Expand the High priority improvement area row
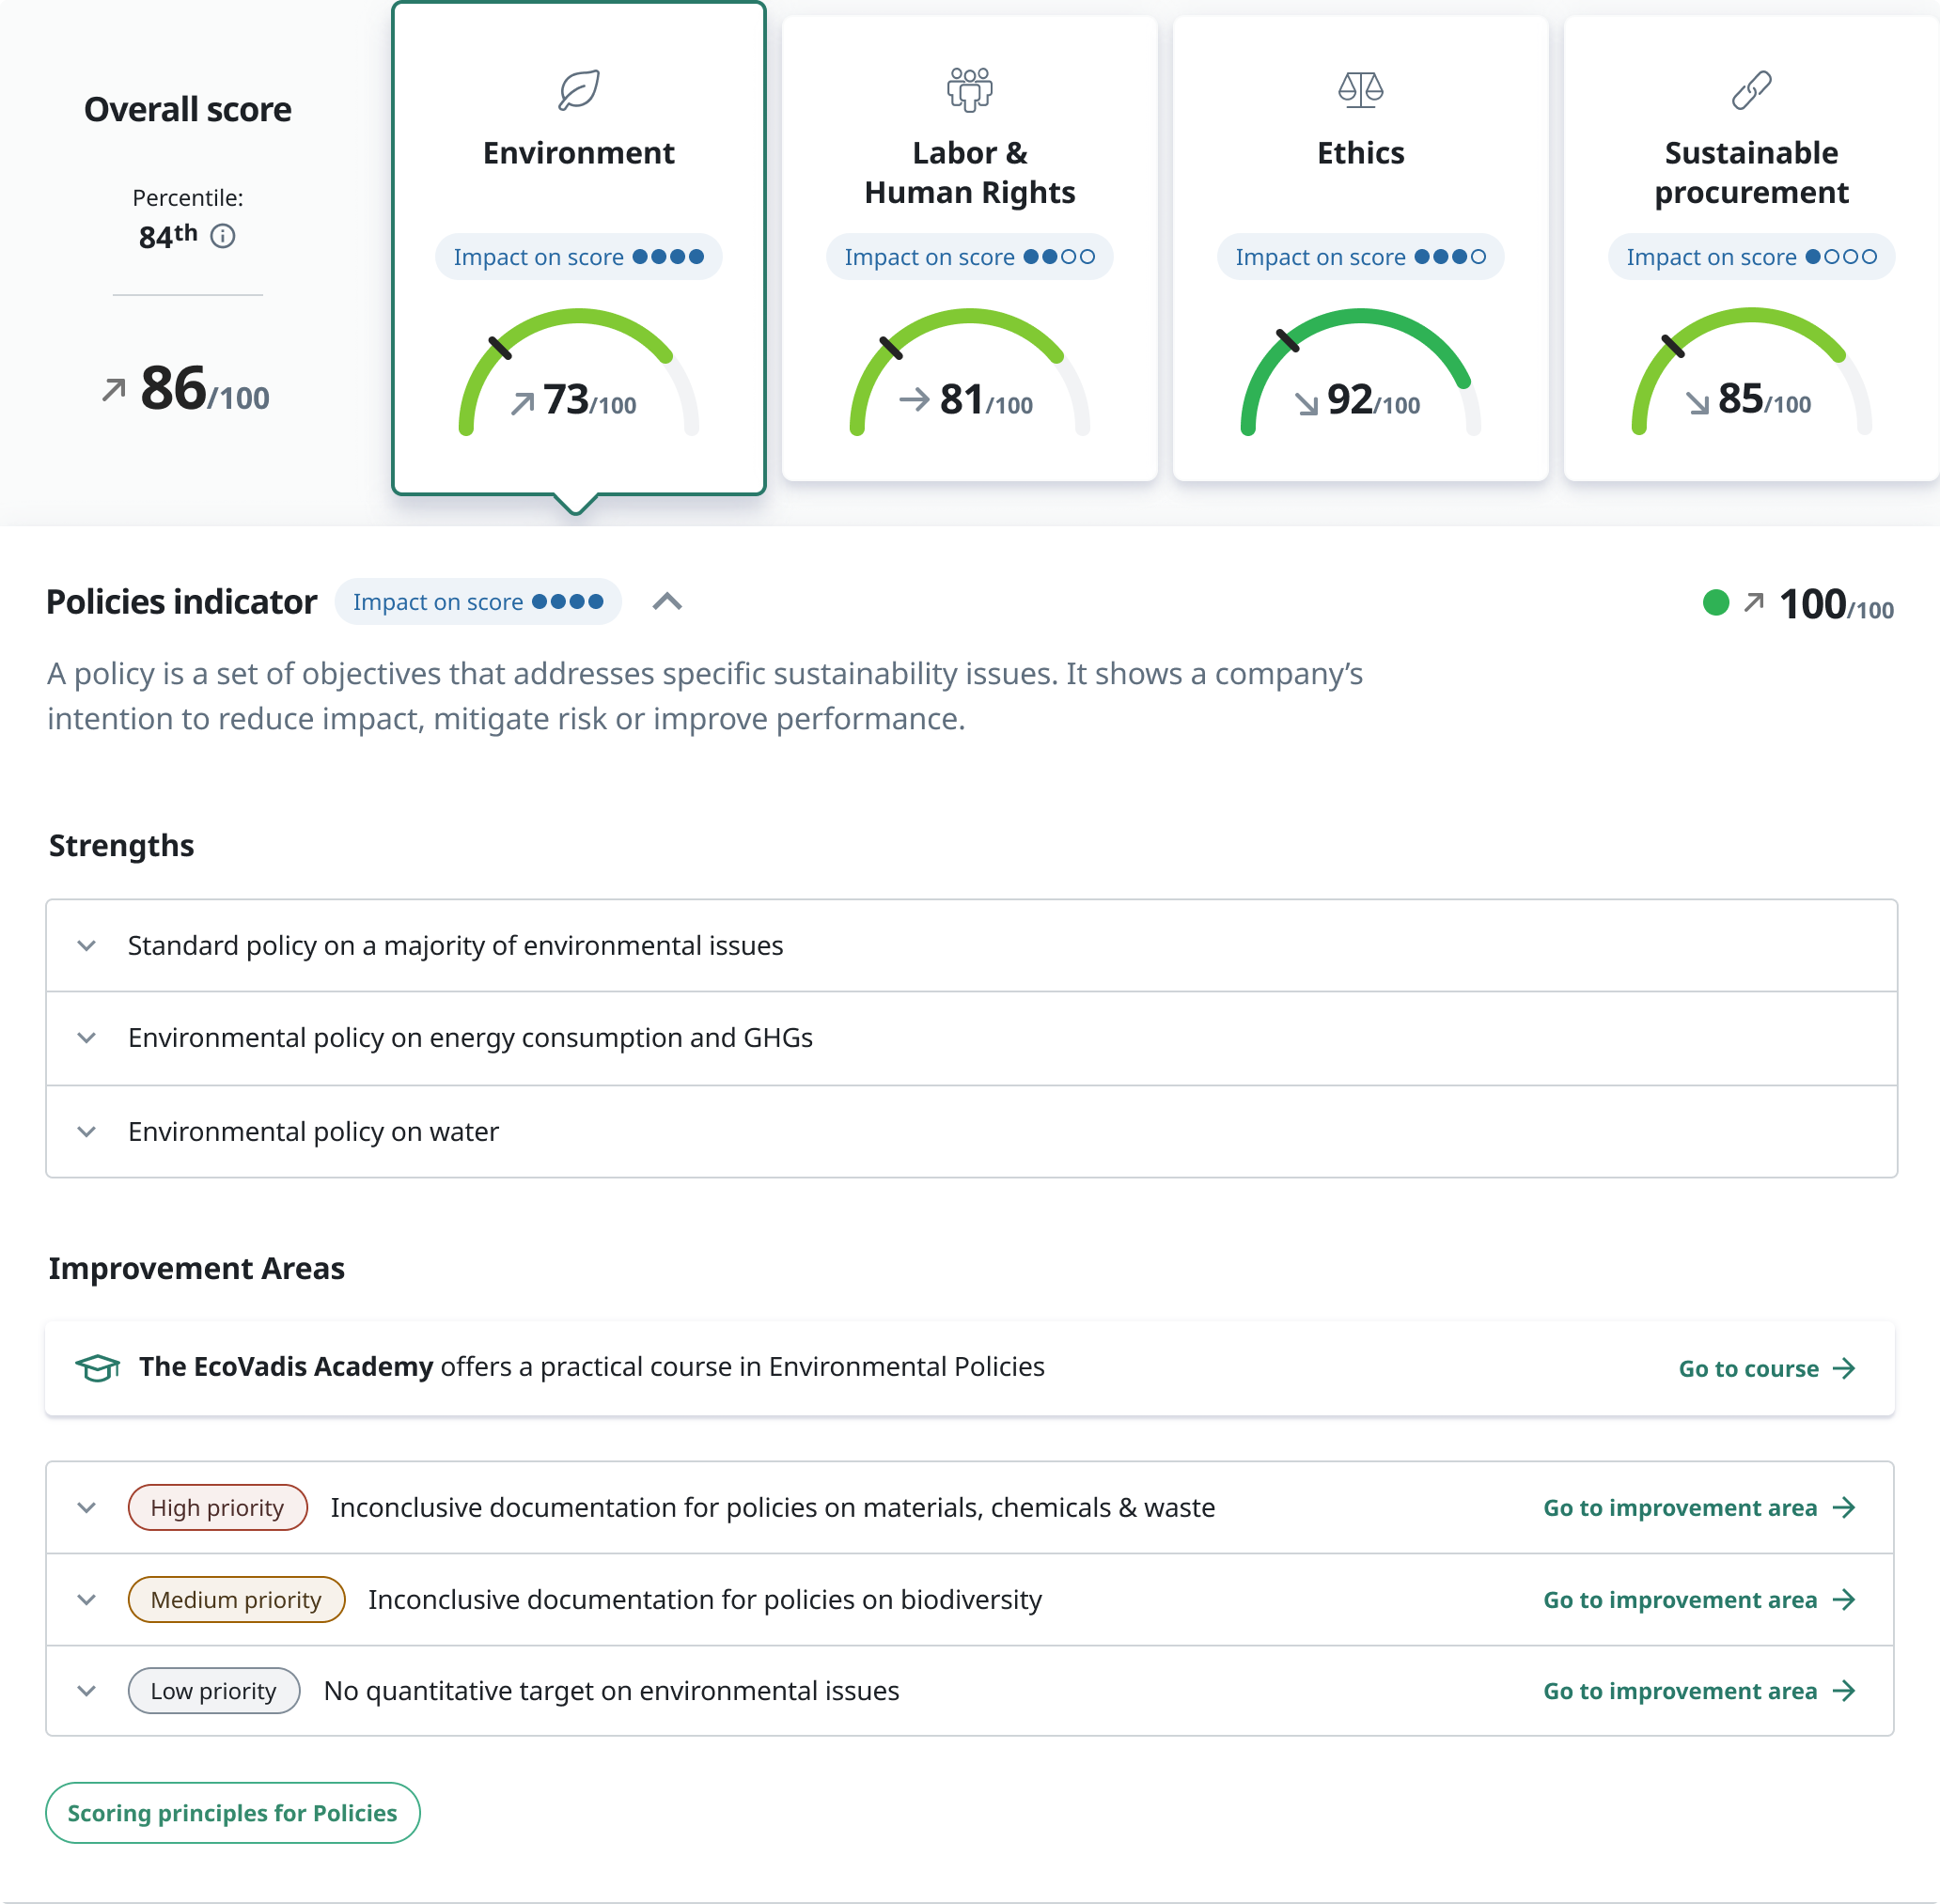The height and width of the screenshot is (1904, 1940). click(87, 1507)
